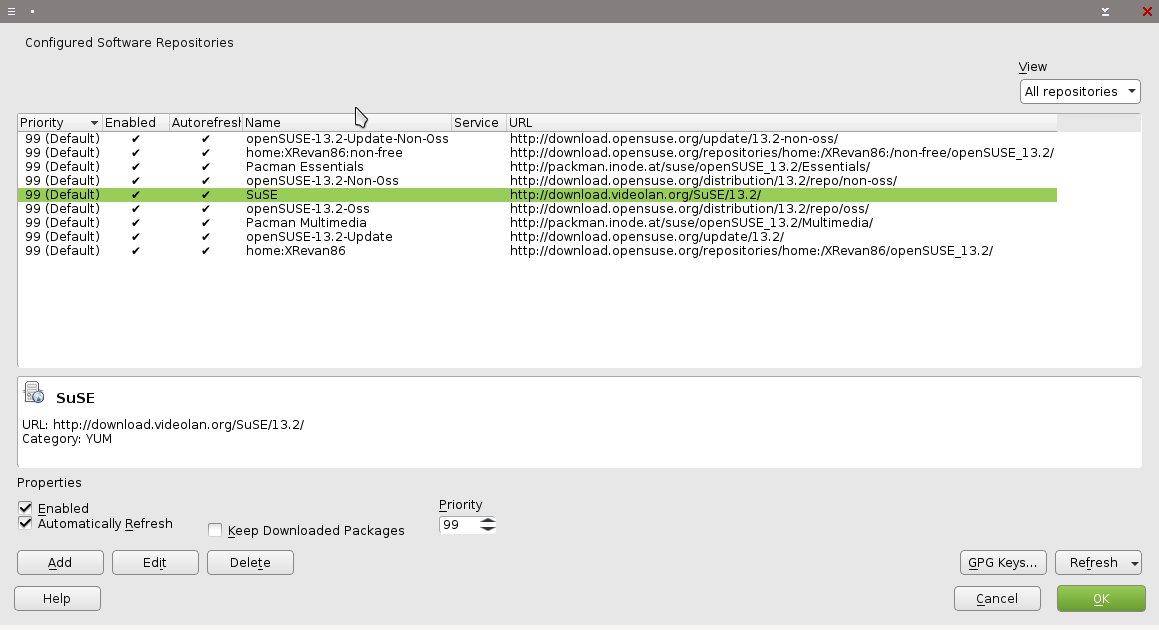Screen dimensions: 1159x630
Task: Select the openSUSE-13.2-Update repository name
Action: pyautogui.click(x=319, y=237)
